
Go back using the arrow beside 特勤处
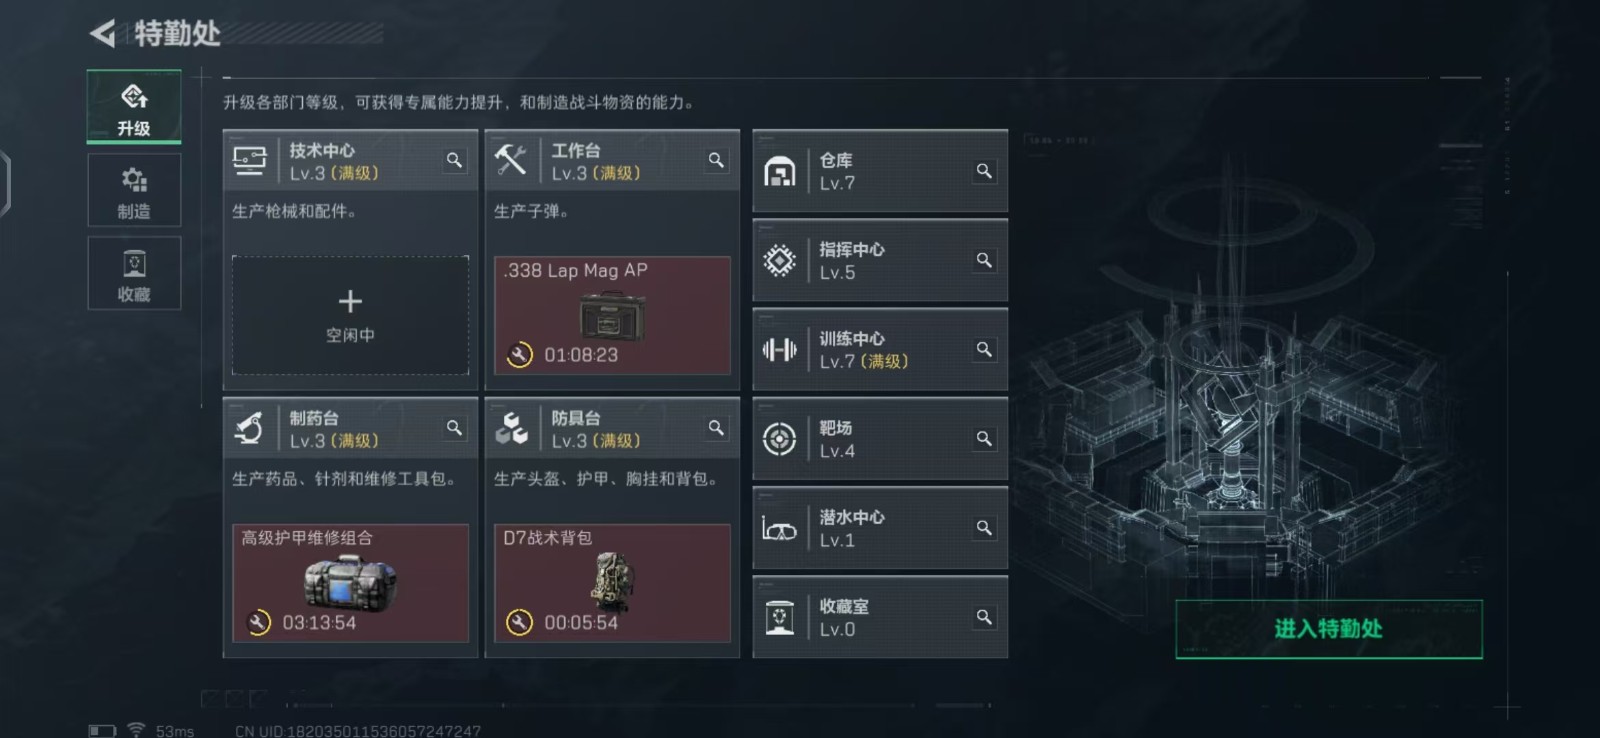(103, 33)
